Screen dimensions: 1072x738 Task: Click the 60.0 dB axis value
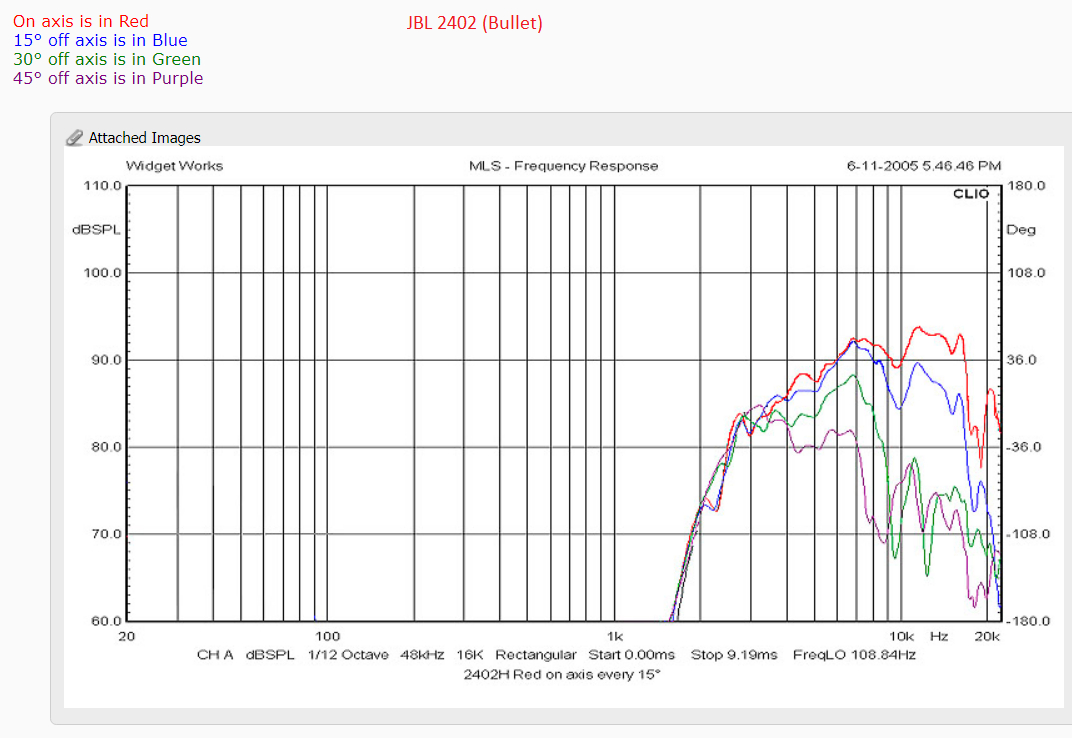coord(106,621)
